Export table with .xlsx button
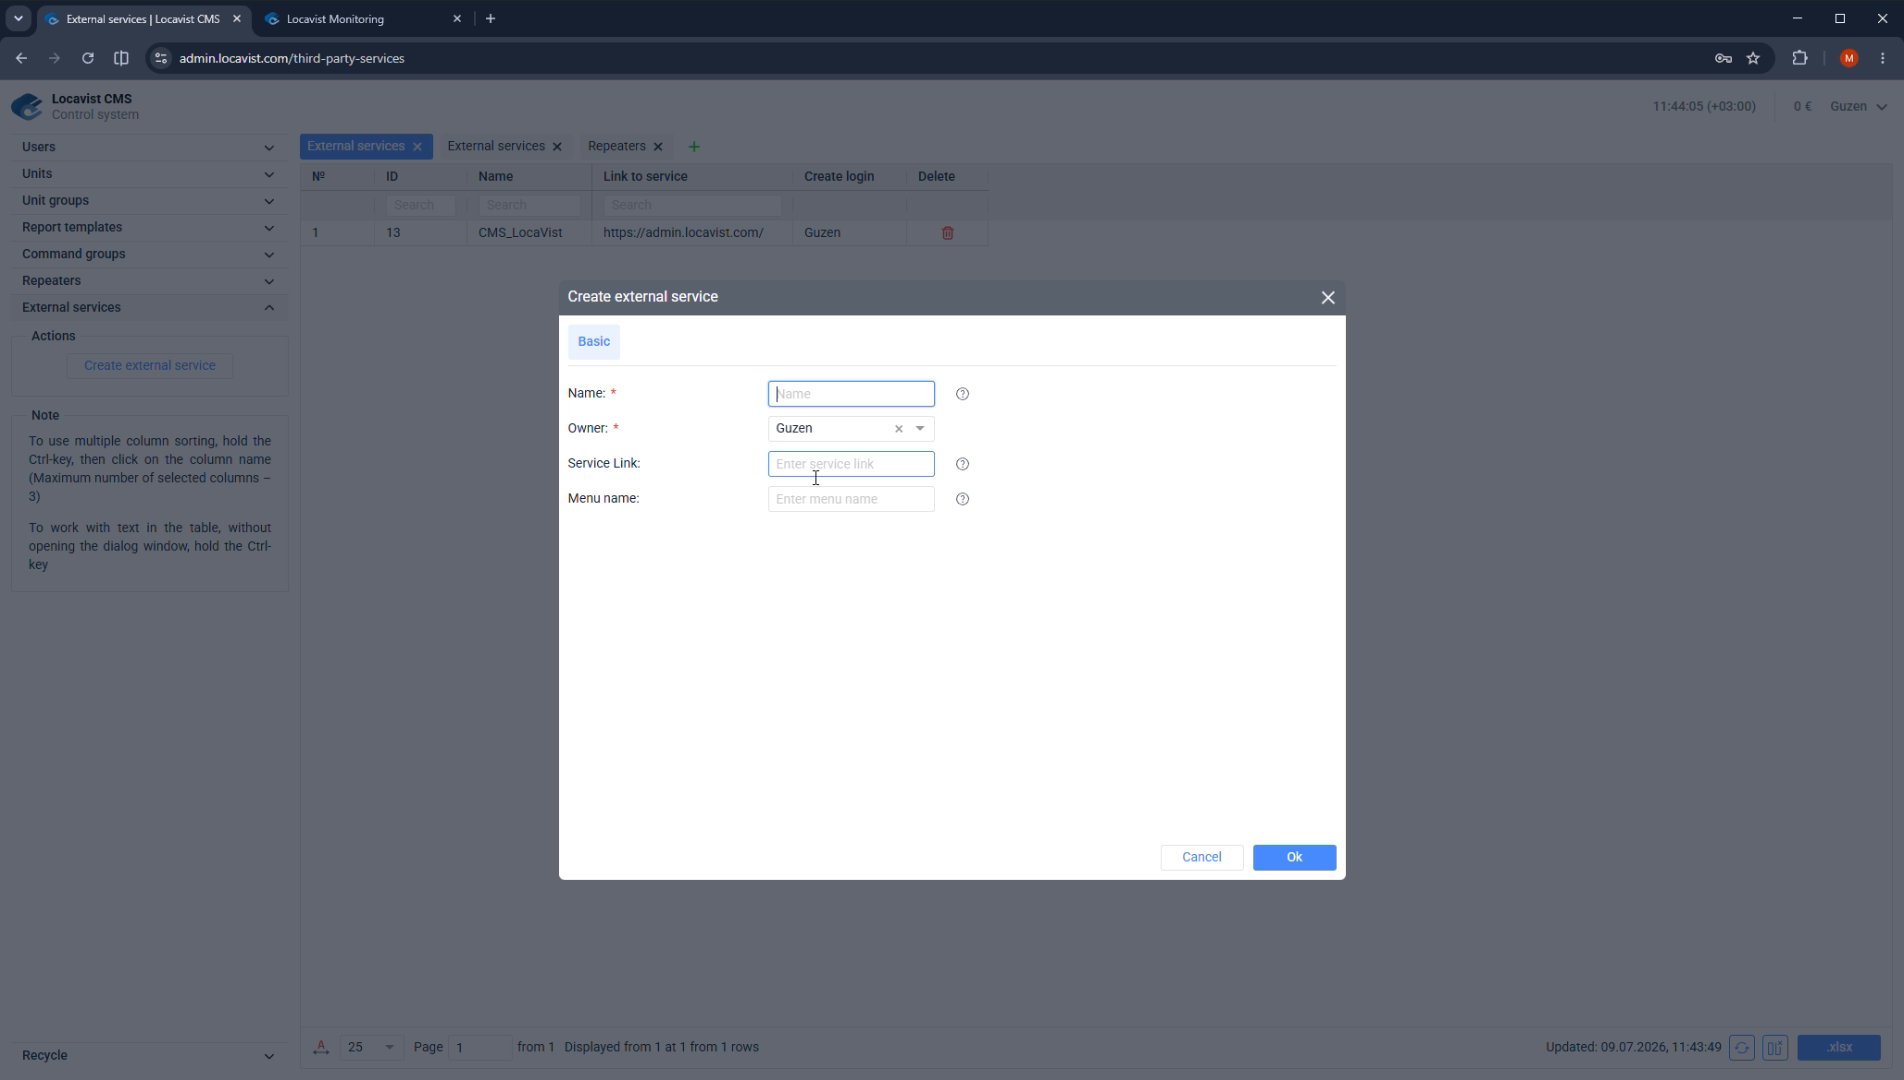Screen dimensions: 1904x1080 point(1839,1047)
